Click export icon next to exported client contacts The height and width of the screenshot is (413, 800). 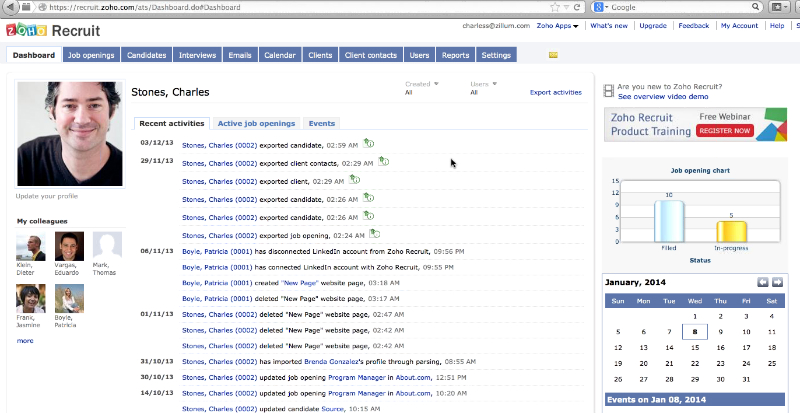(384, 161)
